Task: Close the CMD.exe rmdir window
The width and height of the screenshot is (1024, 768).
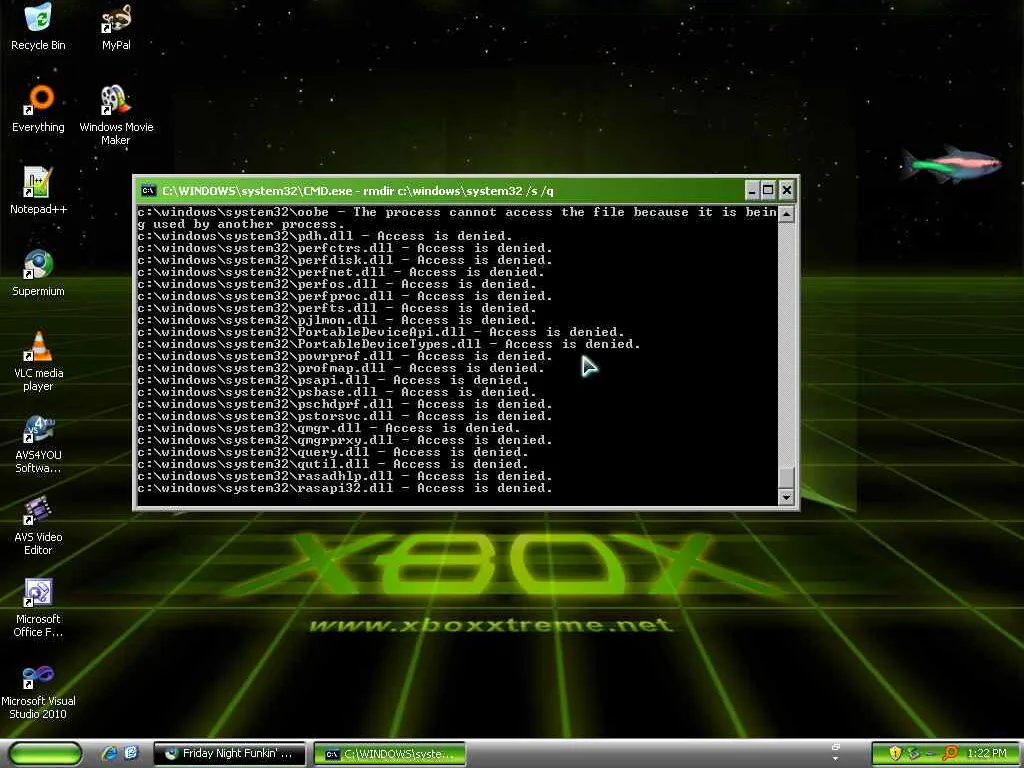Action: coord(787,191)
